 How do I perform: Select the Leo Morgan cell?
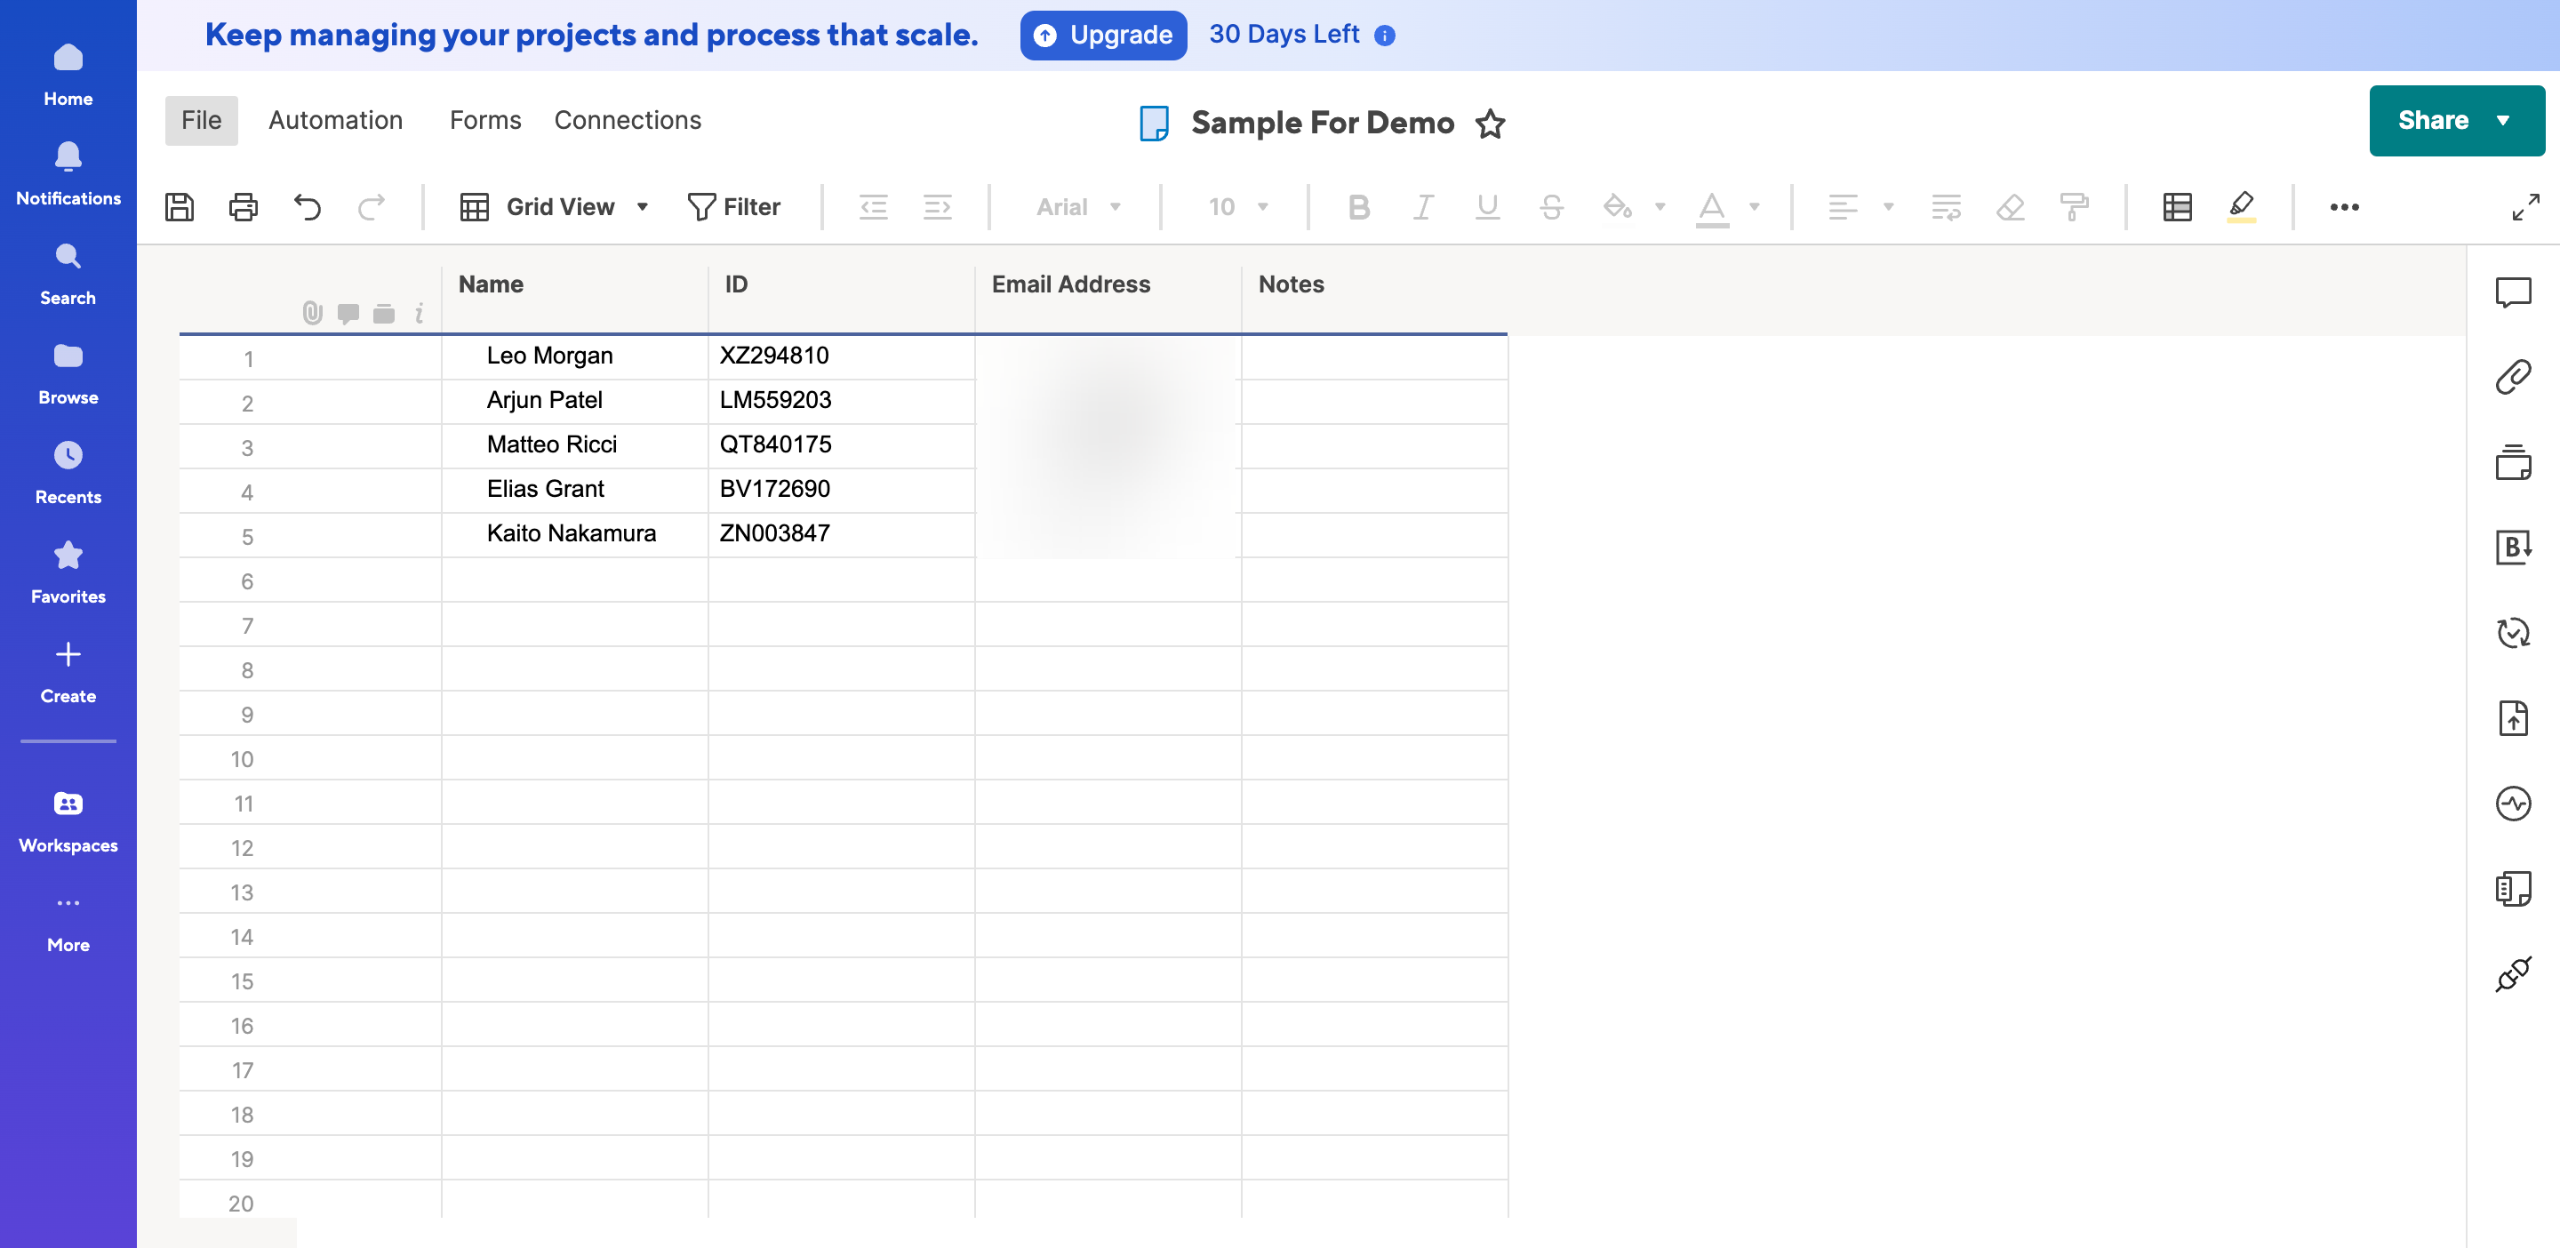pos(575,357)
